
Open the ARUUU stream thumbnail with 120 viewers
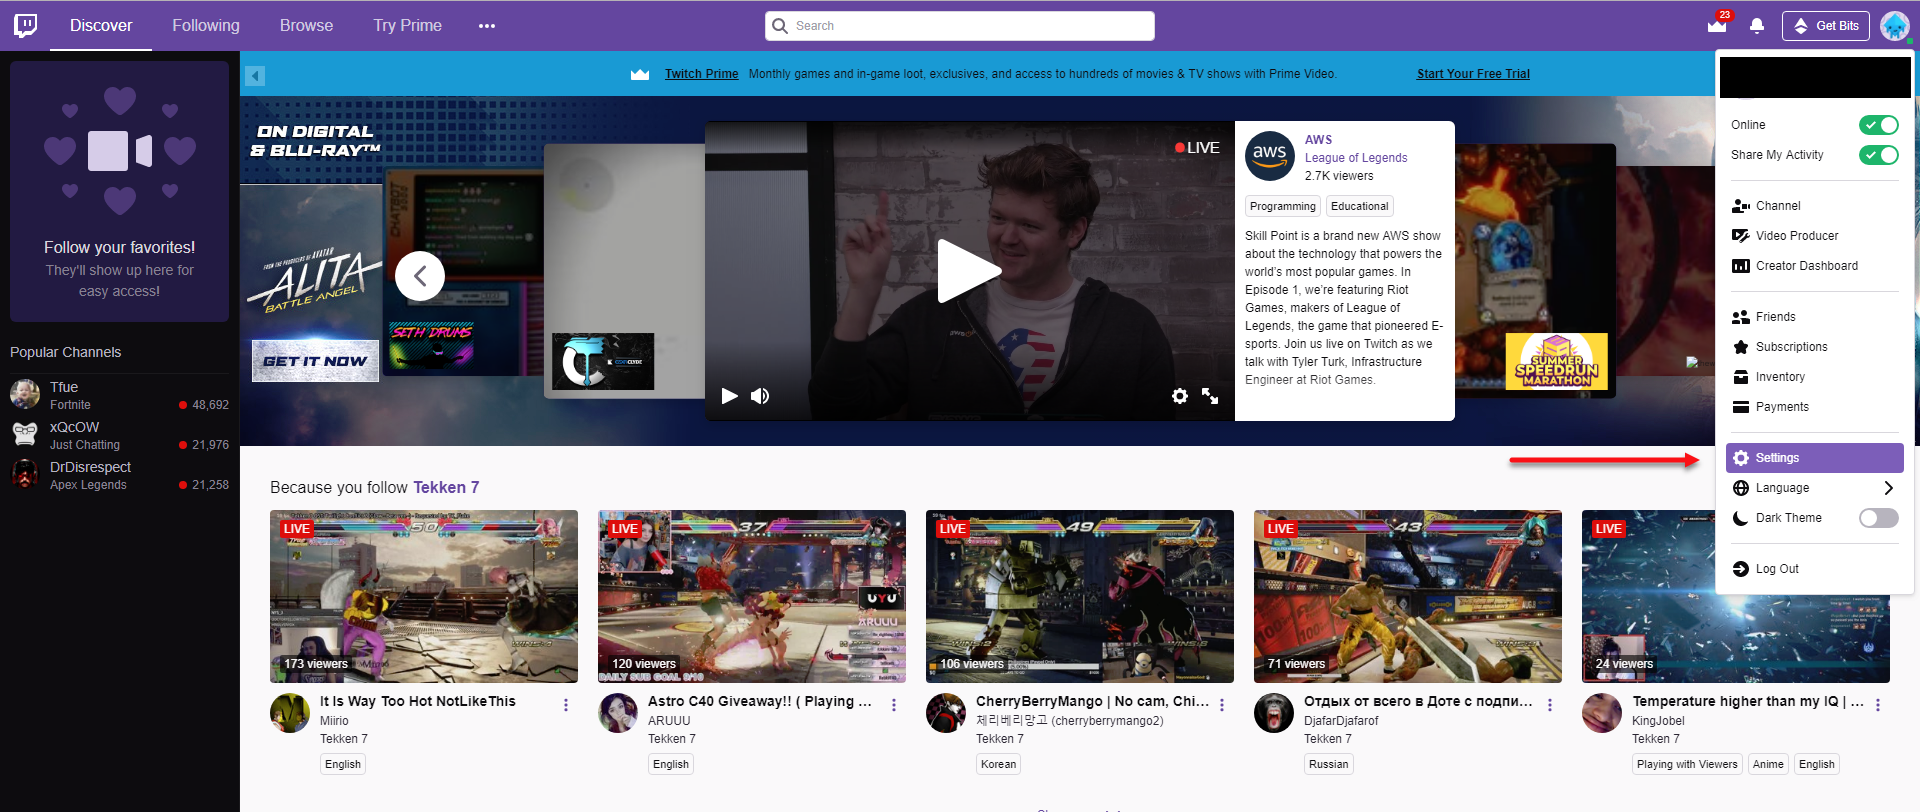[752, 597]
